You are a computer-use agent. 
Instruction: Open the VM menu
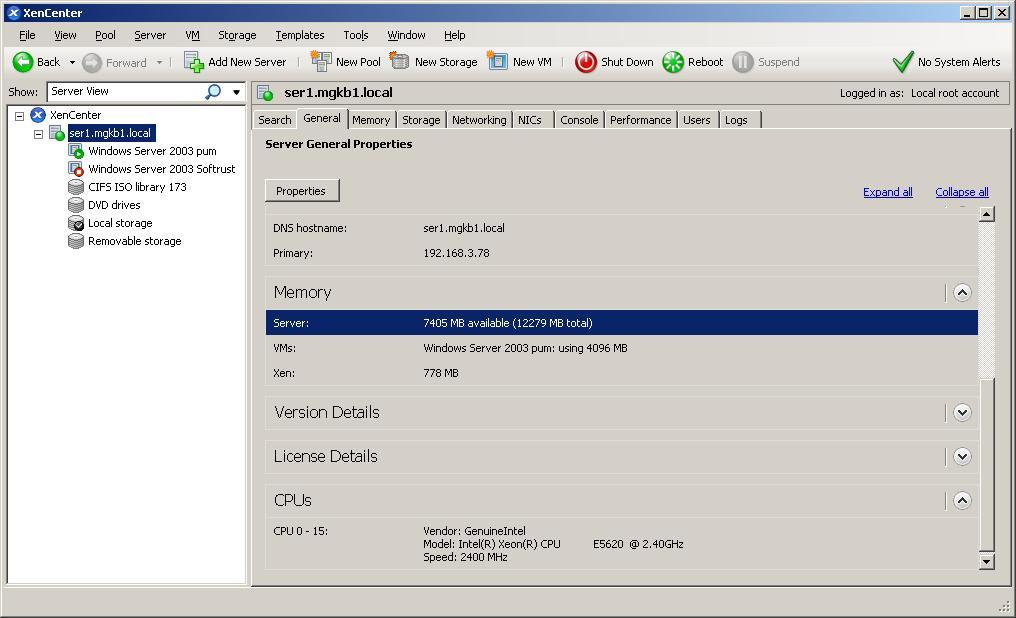pos(192,35)
